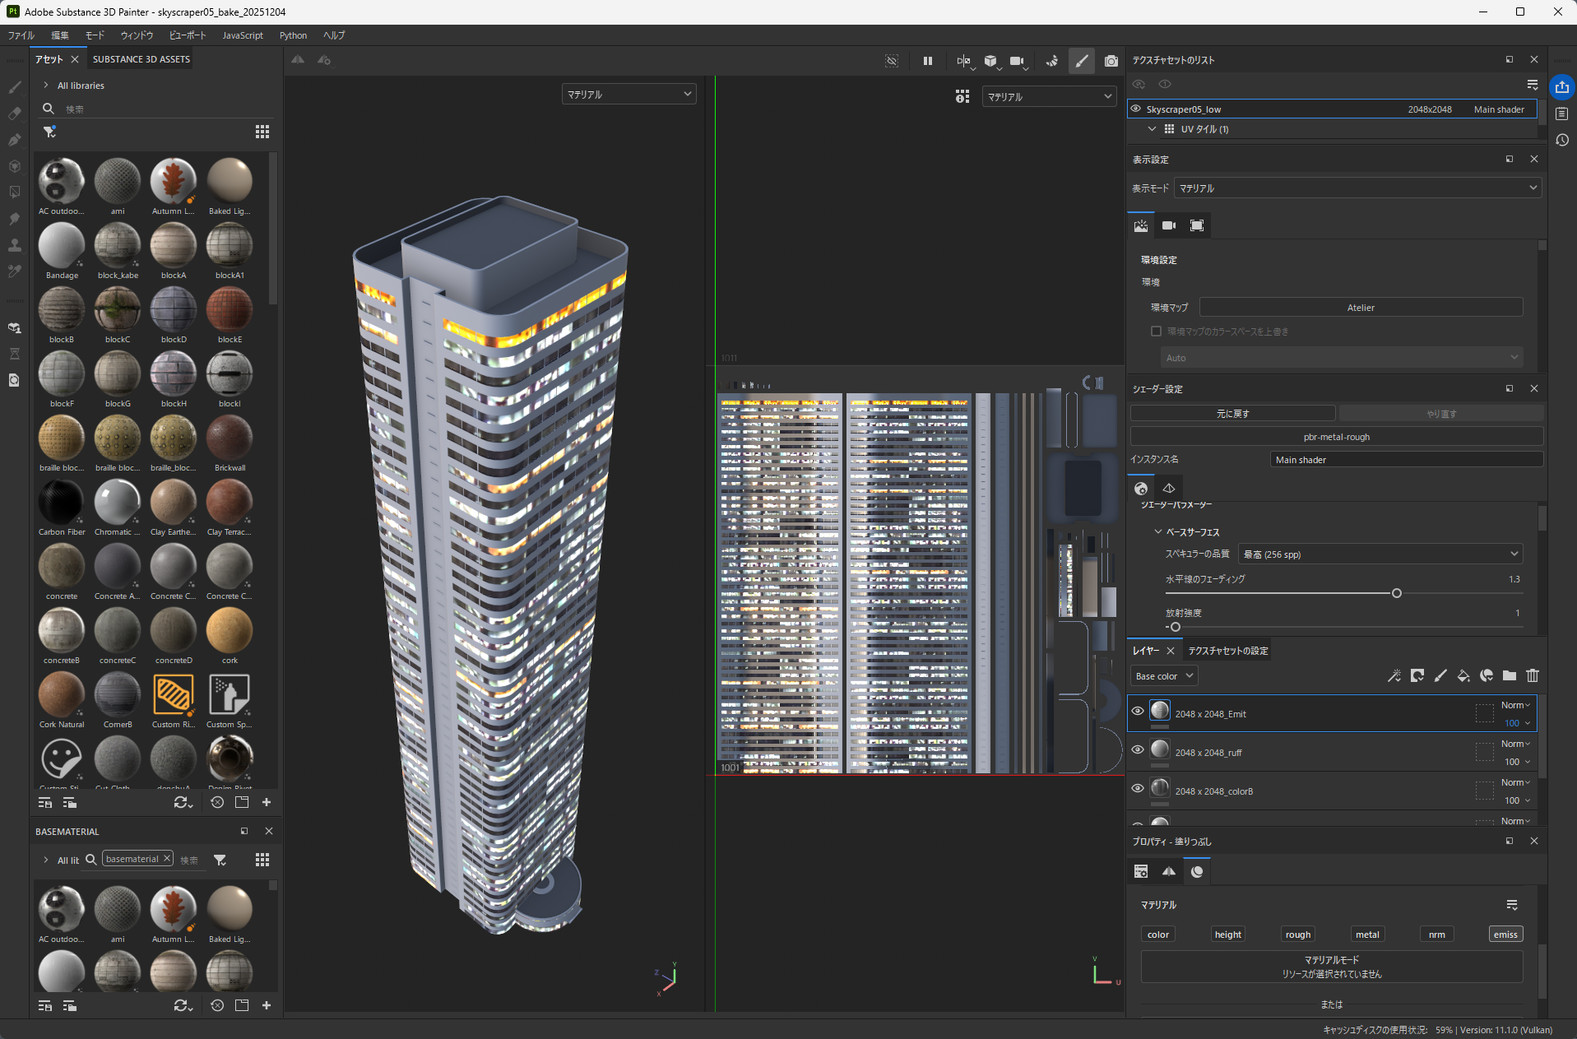Click the camera screenshot icon in viewport toolbar
Screen dimensions: 1577x1039
click(1110, 61)
